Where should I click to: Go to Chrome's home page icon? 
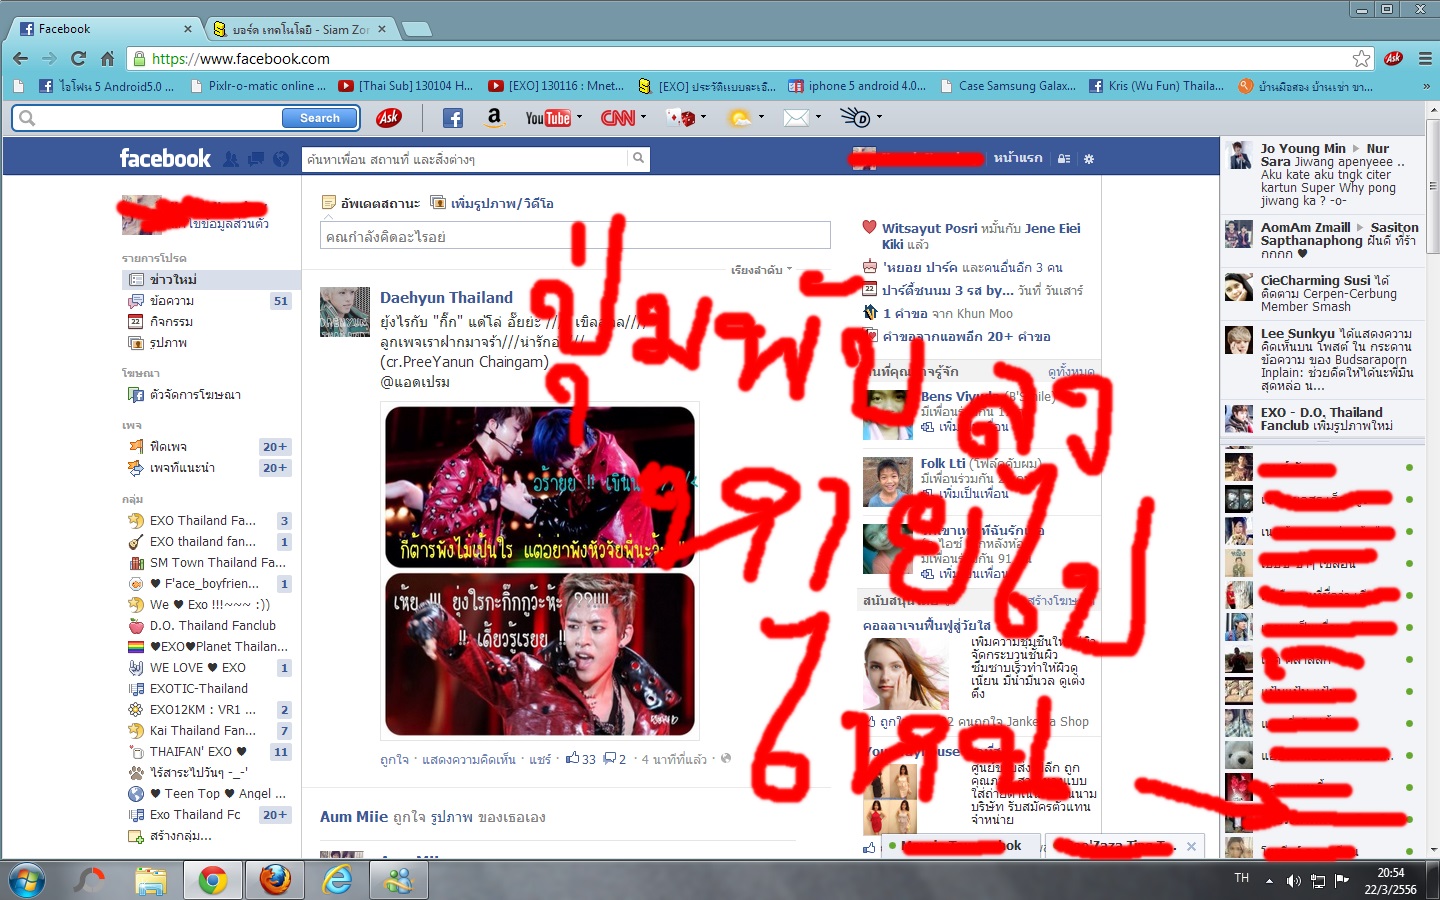108,59
